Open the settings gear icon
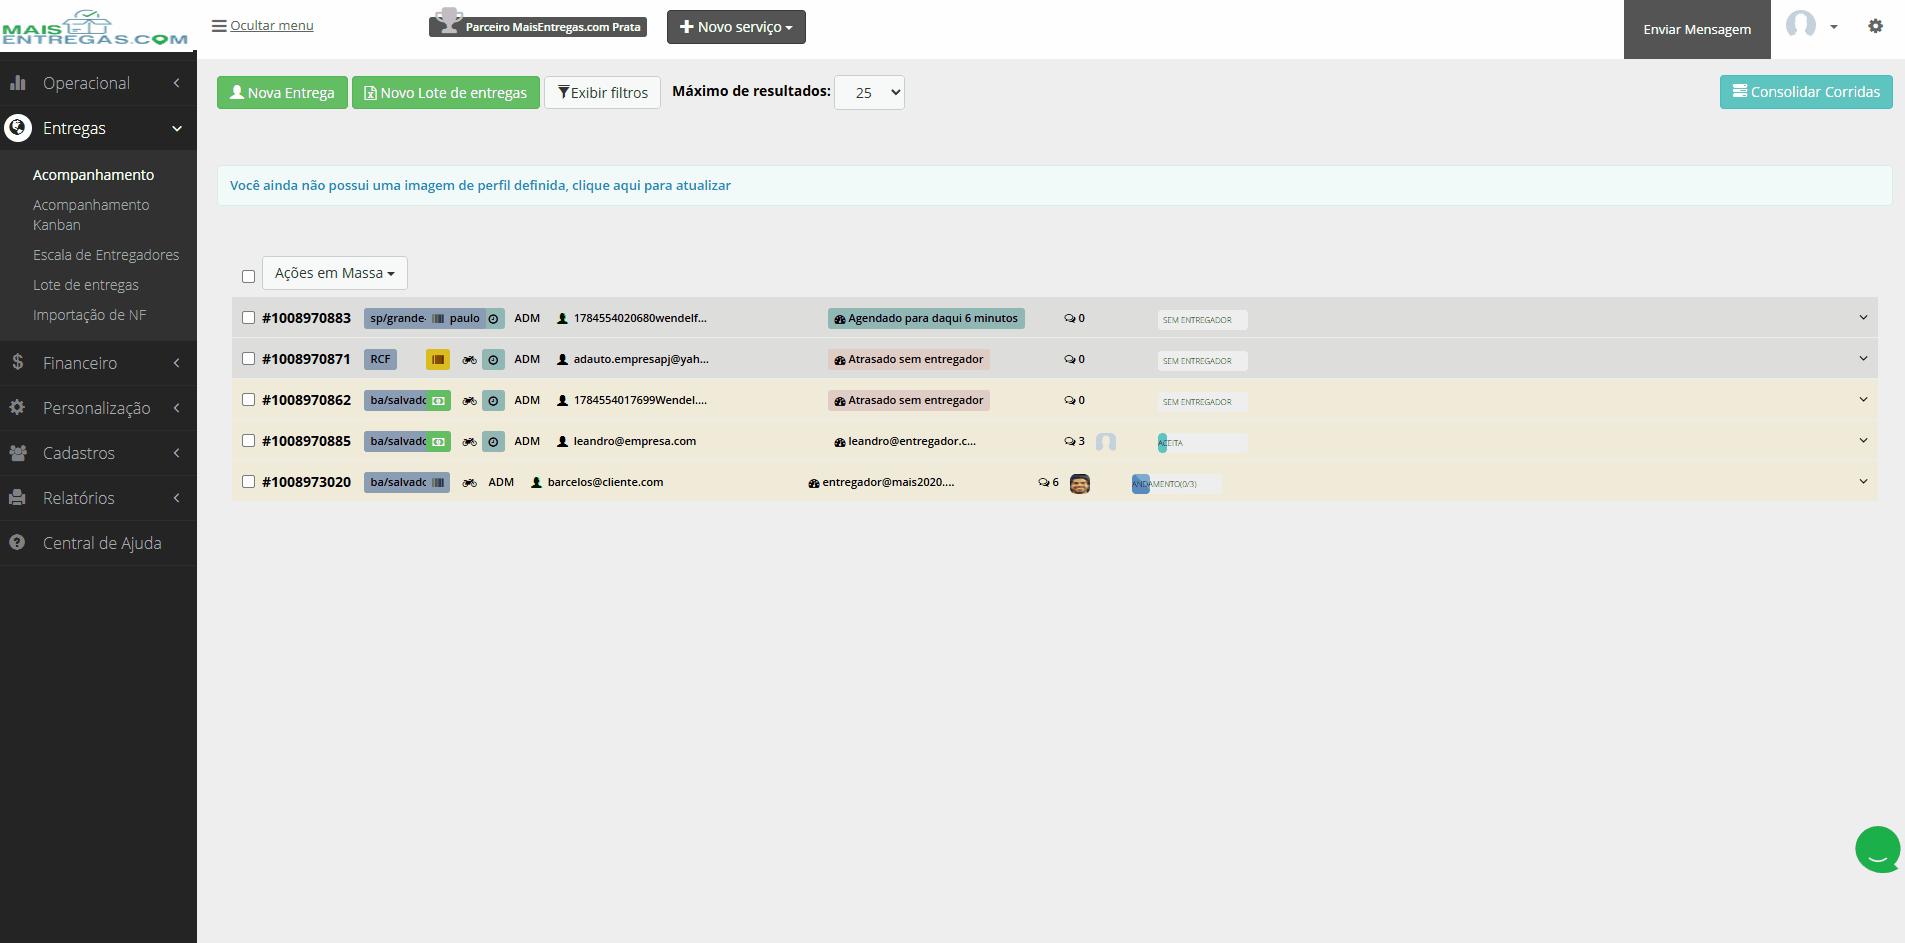 point(1875,26)
